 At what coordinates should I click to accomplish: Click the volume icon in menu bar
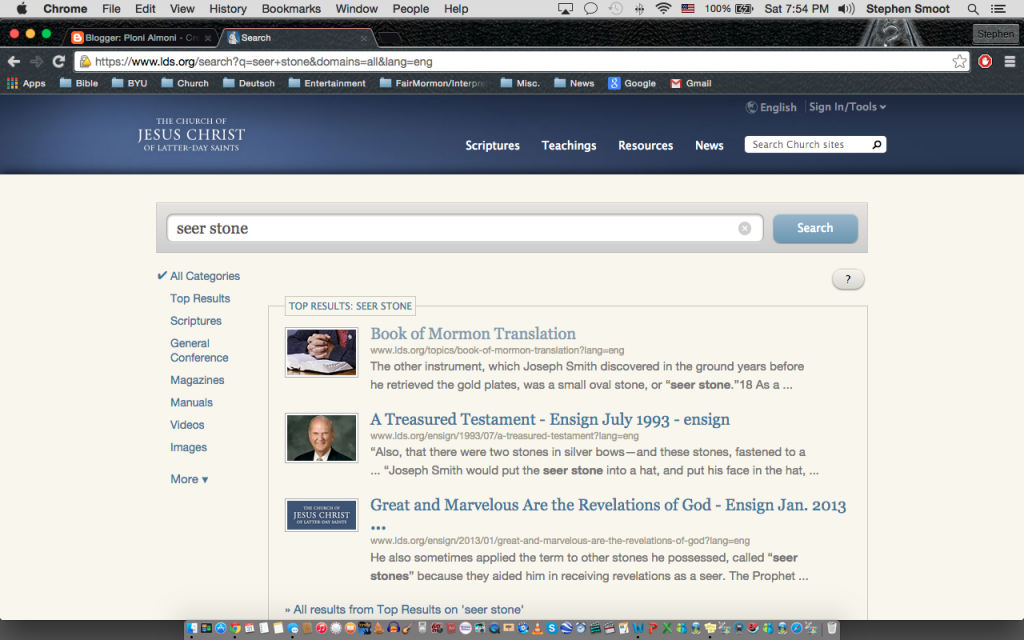click(x=846, y=8)
